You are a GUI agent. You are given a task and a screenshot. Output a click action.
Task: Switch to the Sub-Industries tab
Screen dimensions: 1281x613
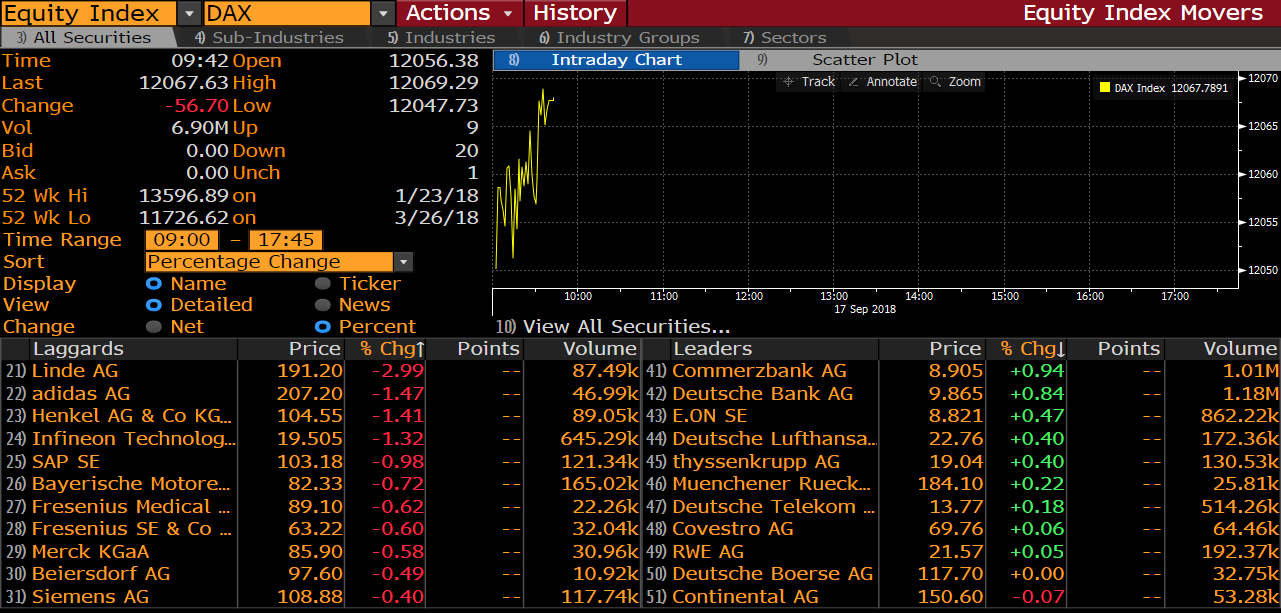pyautogui.click(x=269, y=38)
